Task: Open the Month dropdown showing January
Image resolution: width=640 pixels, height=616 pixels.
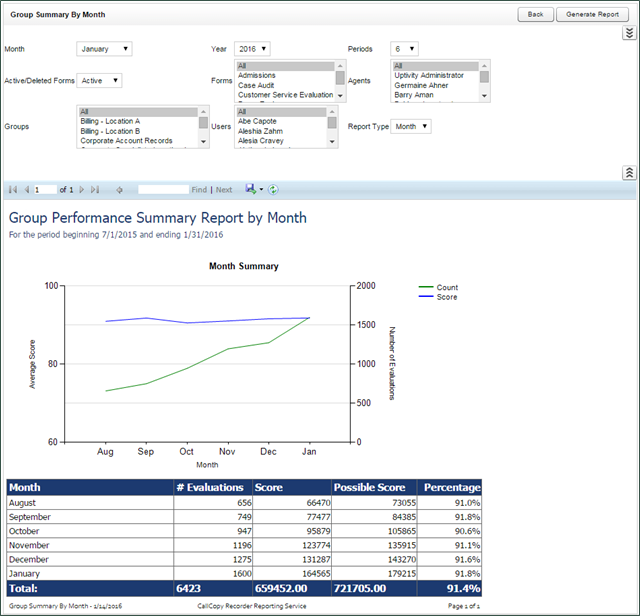Action: (x=104, y=49)
